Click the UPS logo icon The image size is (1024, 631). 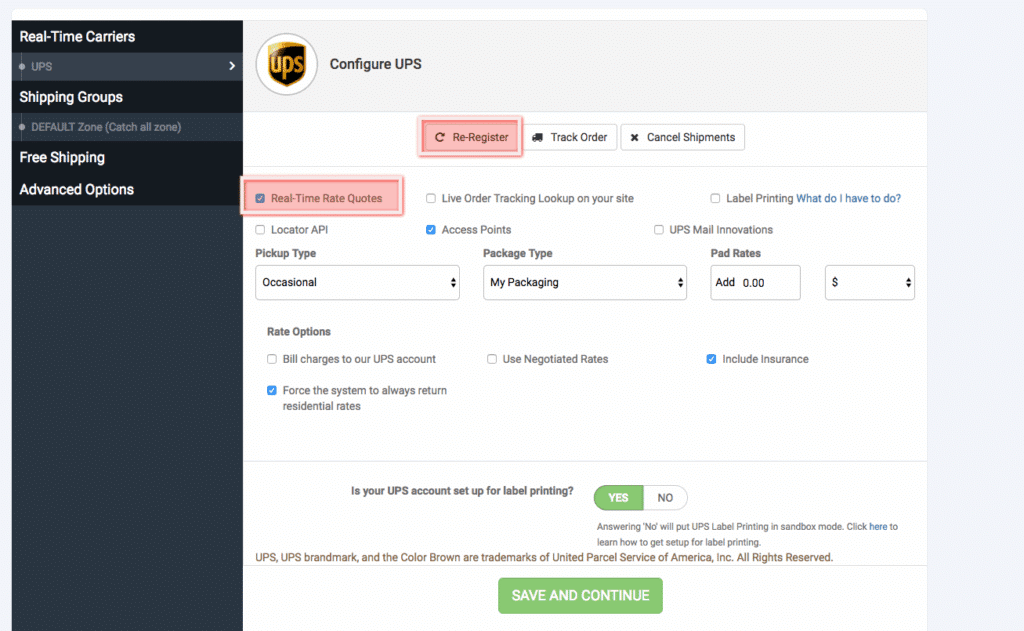(287, 64)
